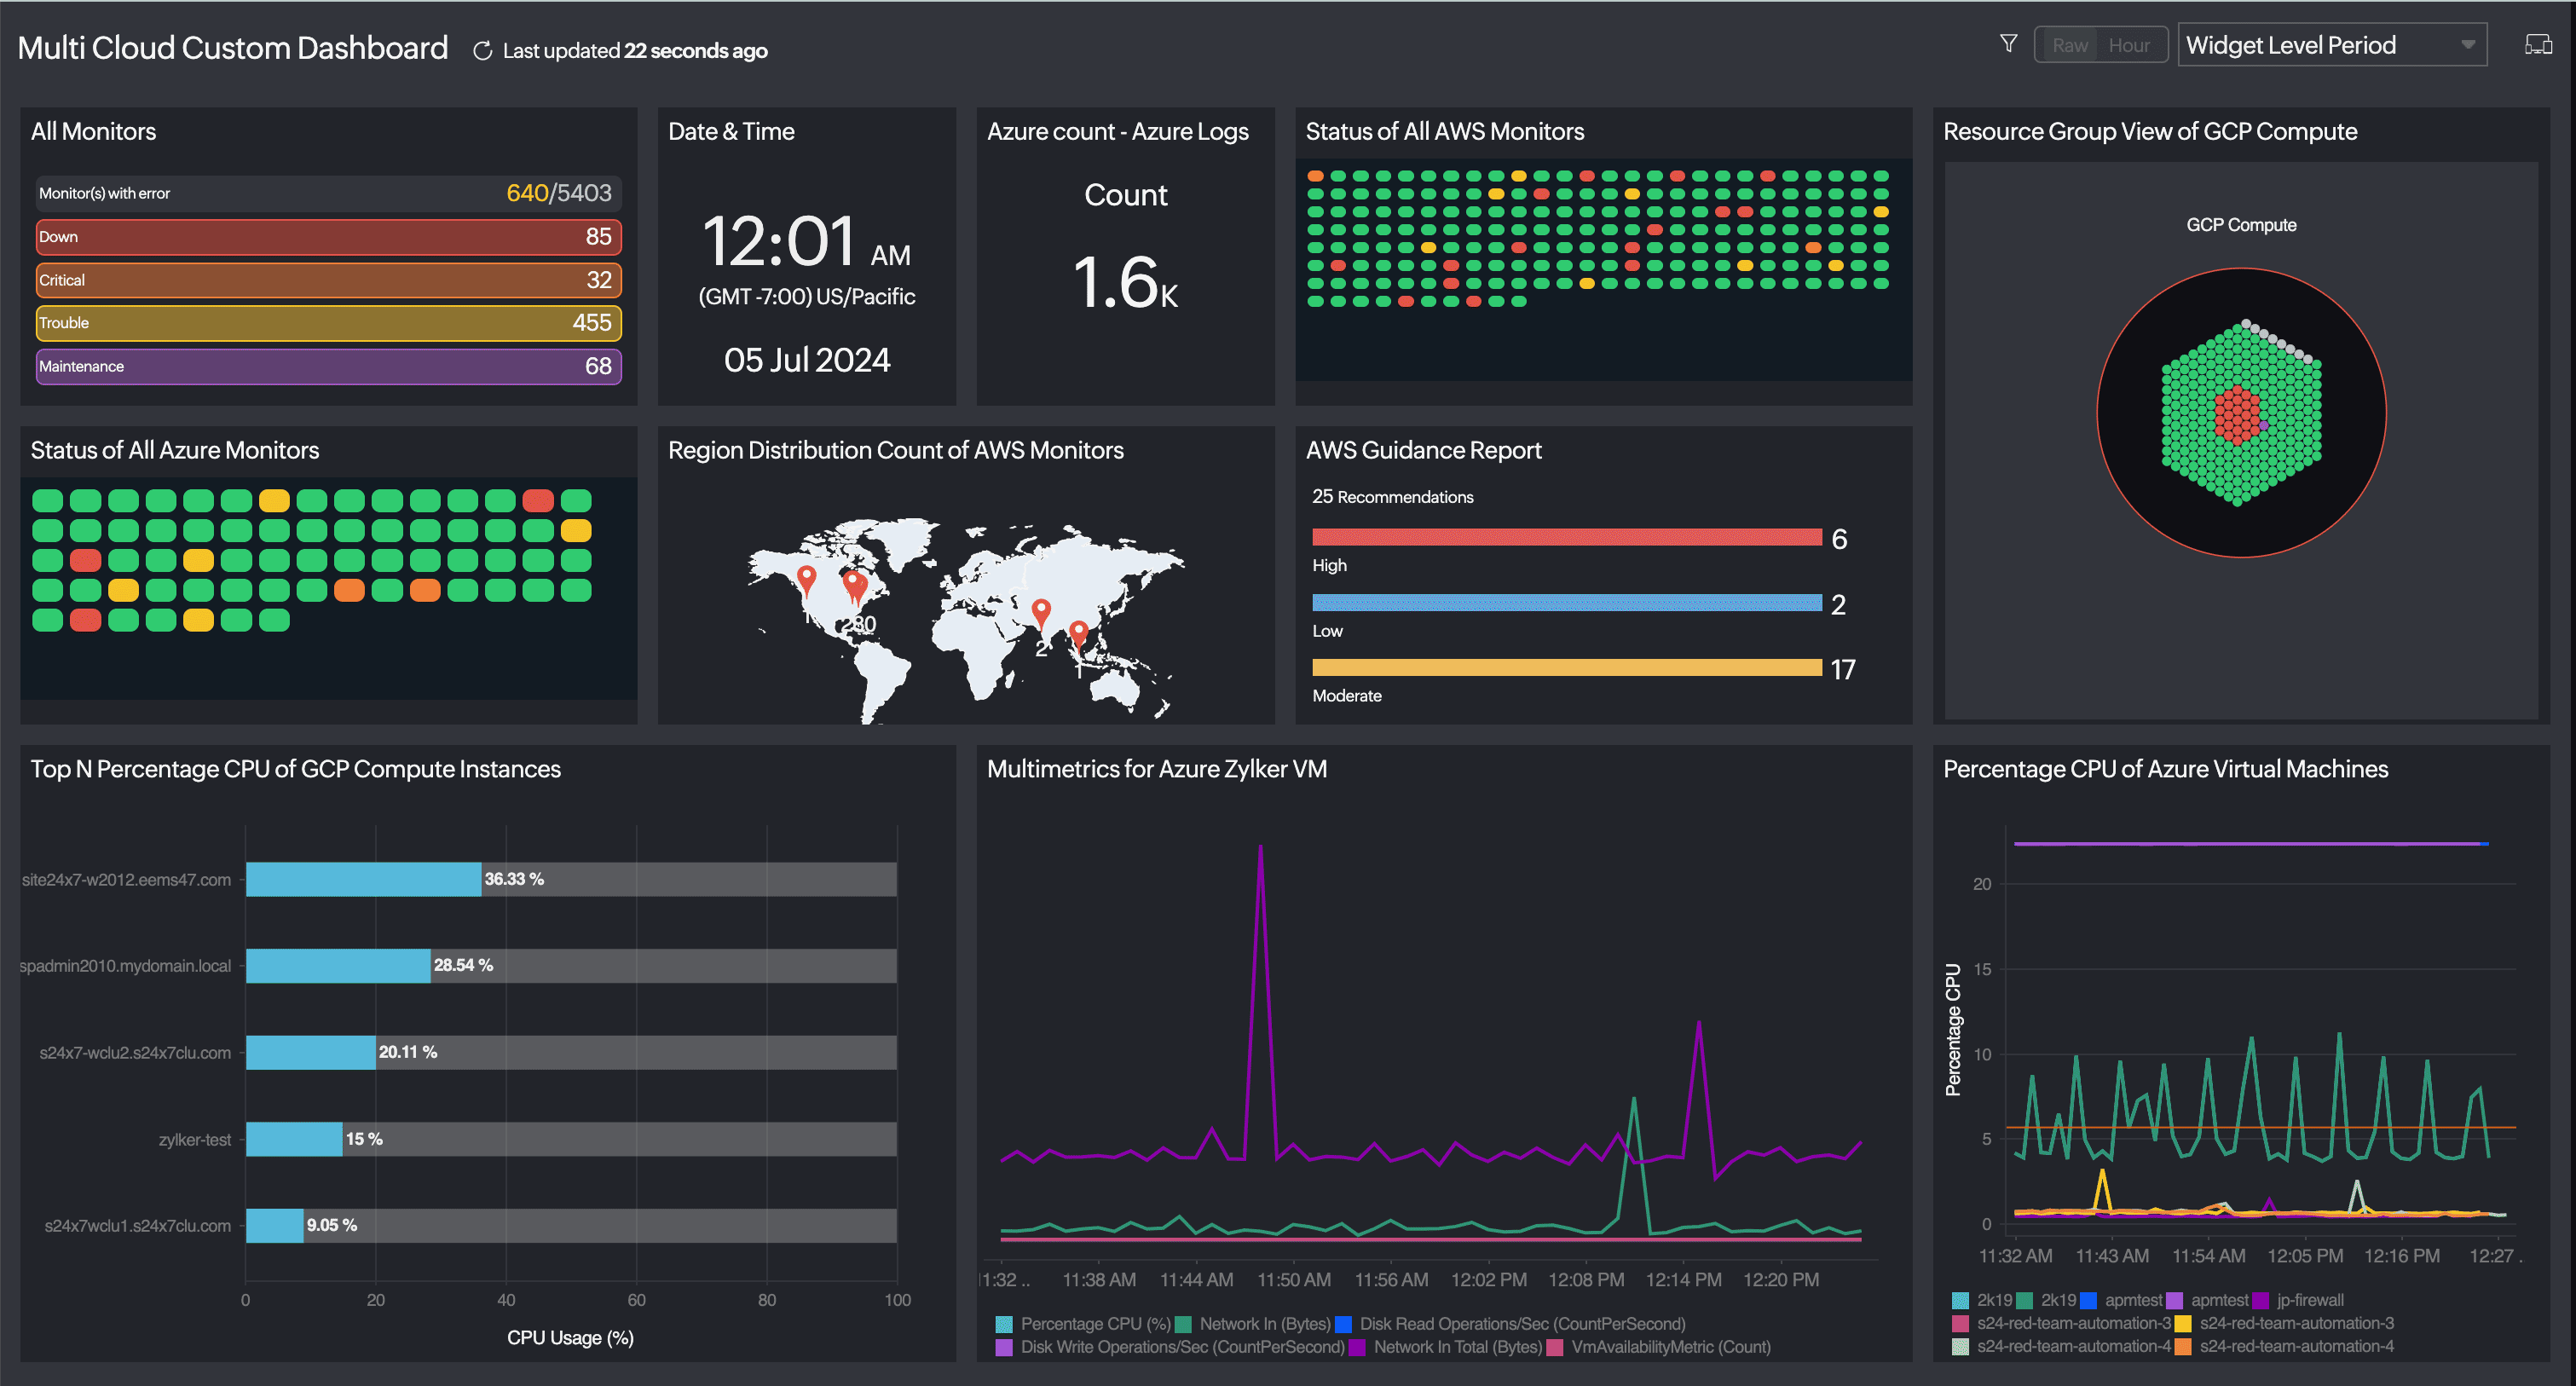Screen dimensions: 2576x1386
Task: Open the filter options with the funnel icon
Action: (2008, 43)
